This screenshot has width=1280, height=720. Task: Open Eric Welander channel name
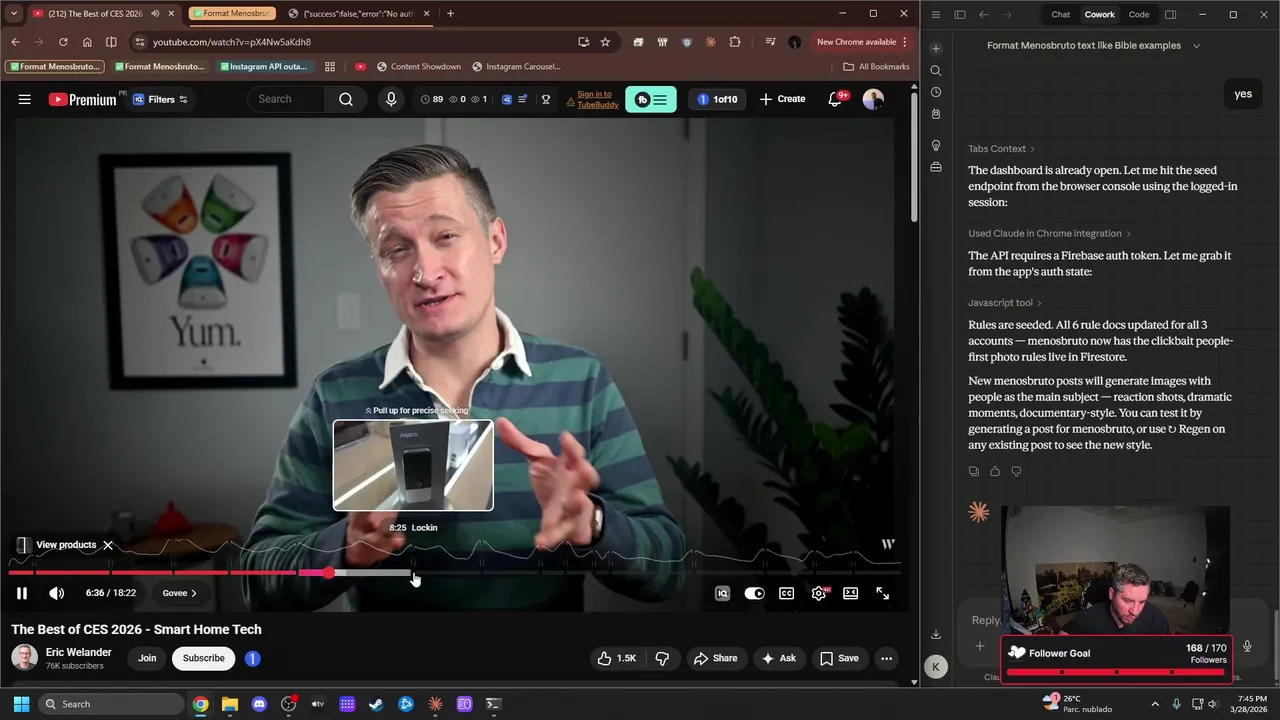pos(78,652)
